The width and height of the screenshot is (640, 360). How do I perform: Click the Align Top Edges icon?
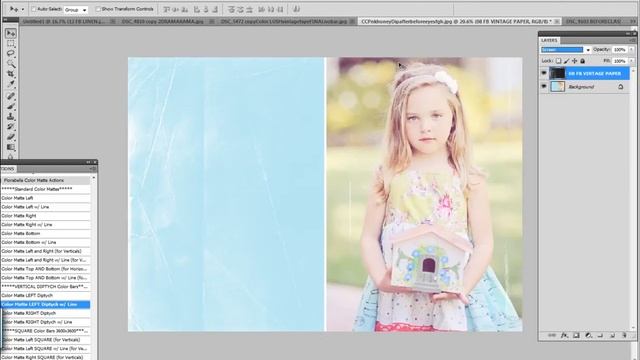point(167,9)
